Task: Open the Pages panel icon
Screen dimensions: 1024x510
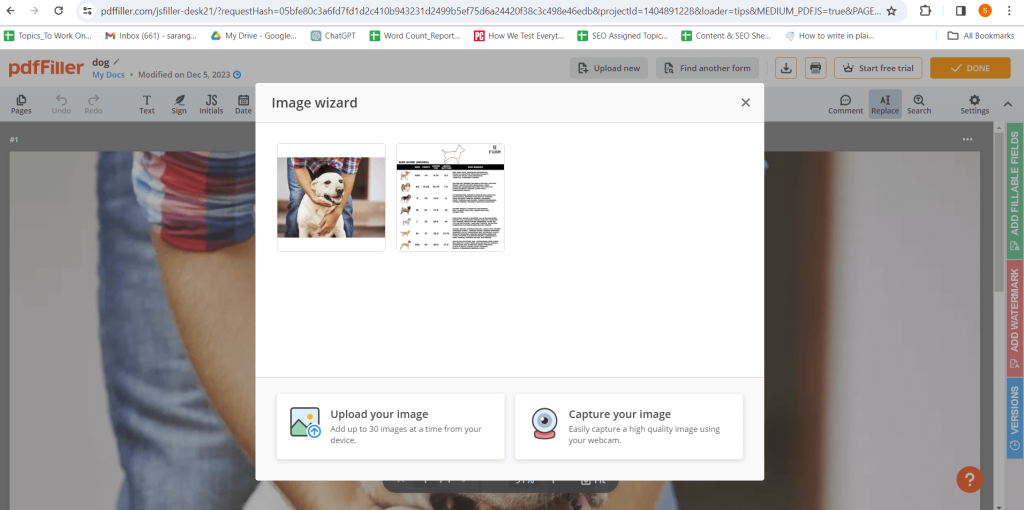Action: click(21, 104)
